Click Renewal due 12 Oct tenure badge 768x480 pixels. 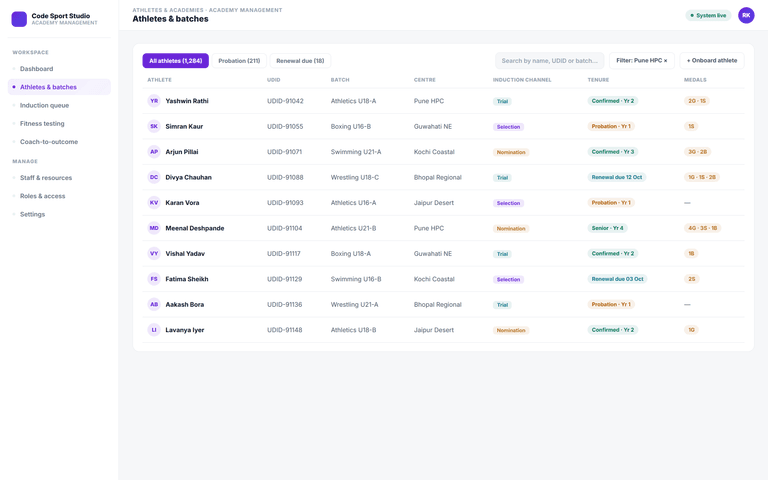617,177
